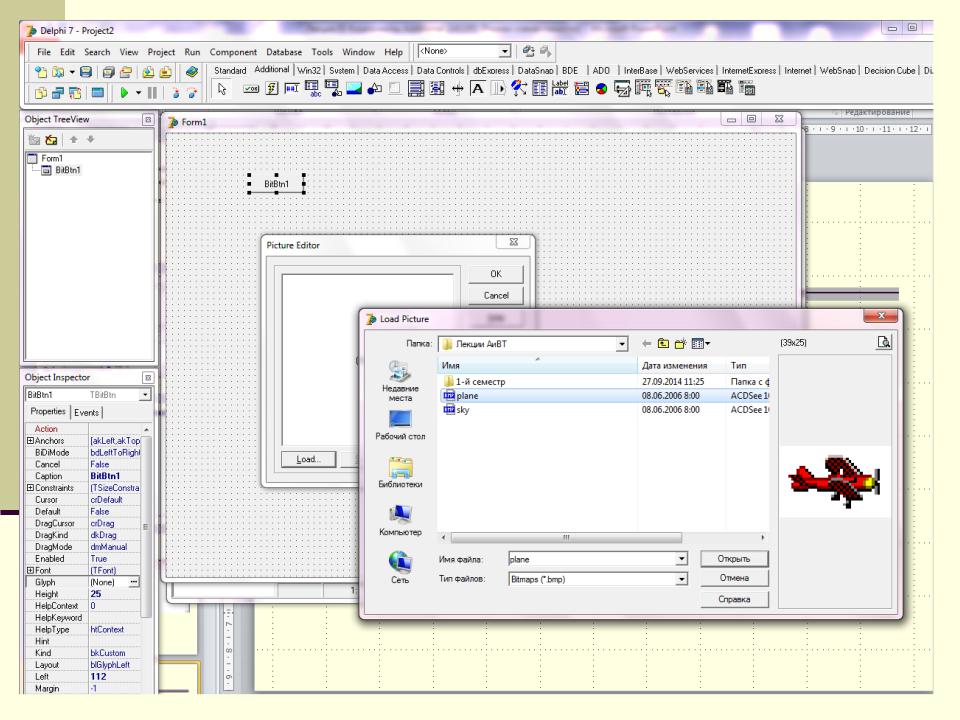Click the back arrow in Load Picture dialog
Screen dimensions: 960x720
[x=646, y=343]
